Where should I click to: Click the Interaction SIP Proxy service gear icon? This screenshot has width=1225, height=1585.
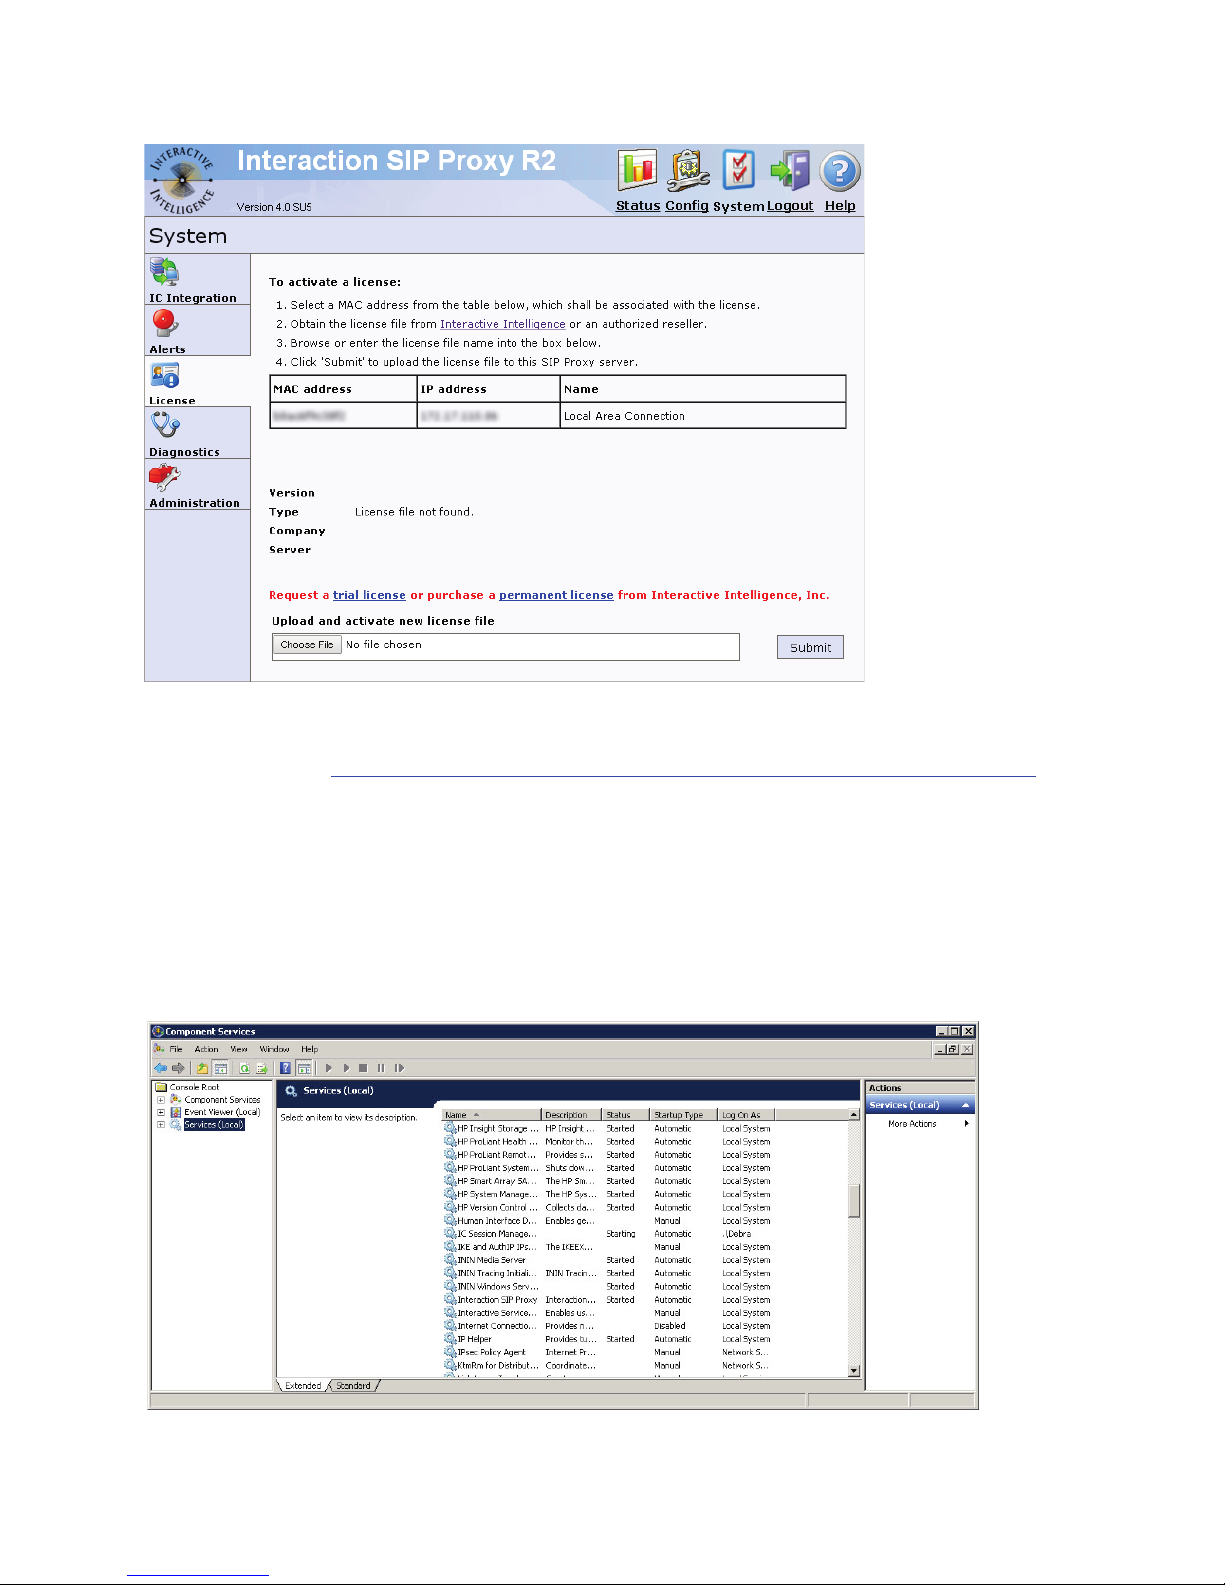[450, 1300]
